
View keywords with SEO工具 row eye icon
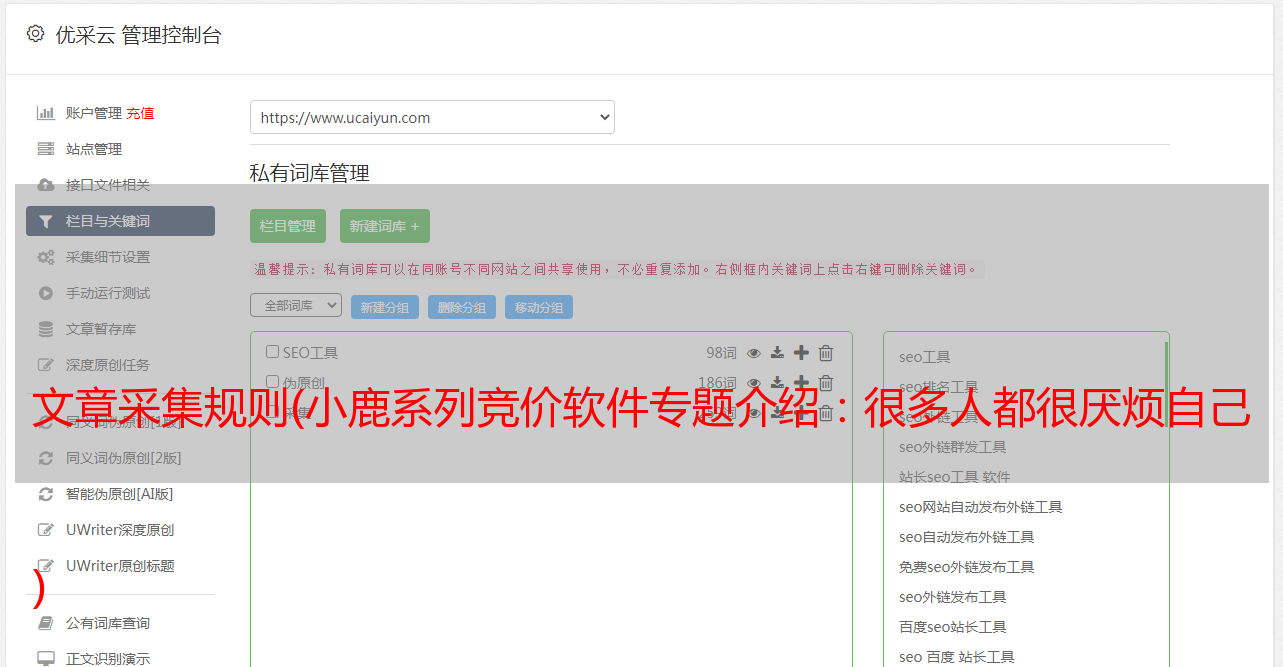coord(754,352)
